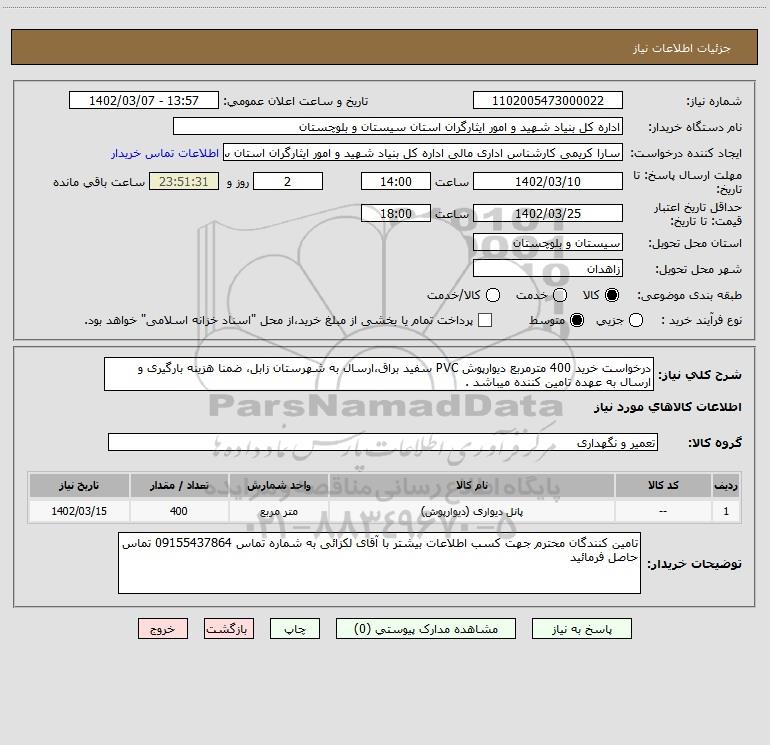Click the پانل دیواری (دیوارپوش) cell
This screenshot has width=770, height=745.
click(471, 511)
